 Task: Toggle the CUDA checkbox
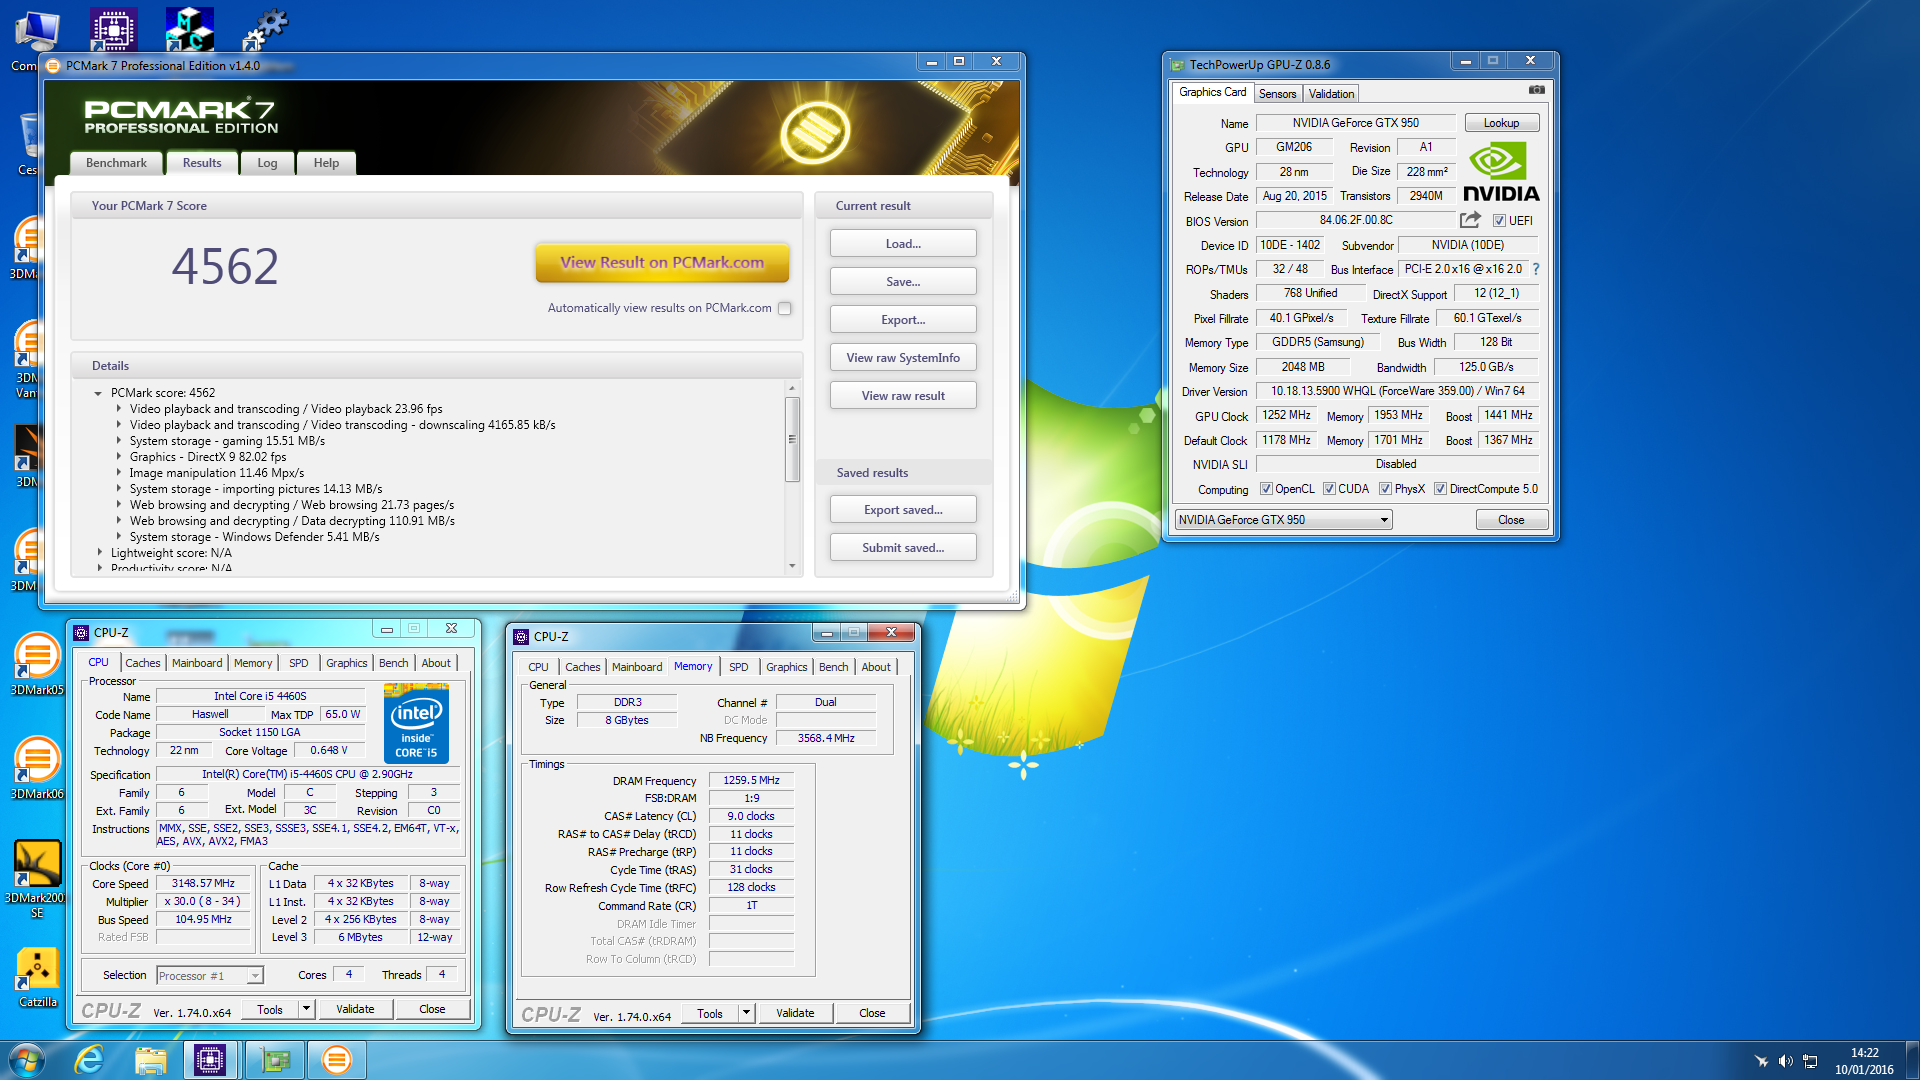(x=1329, y=489)
